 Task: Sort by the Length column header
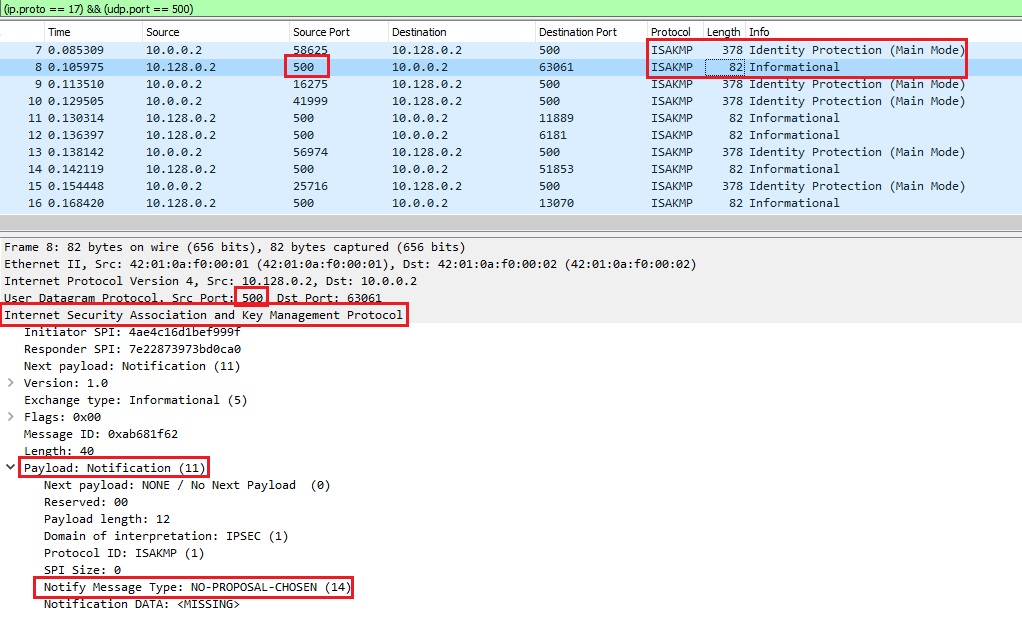724,32
